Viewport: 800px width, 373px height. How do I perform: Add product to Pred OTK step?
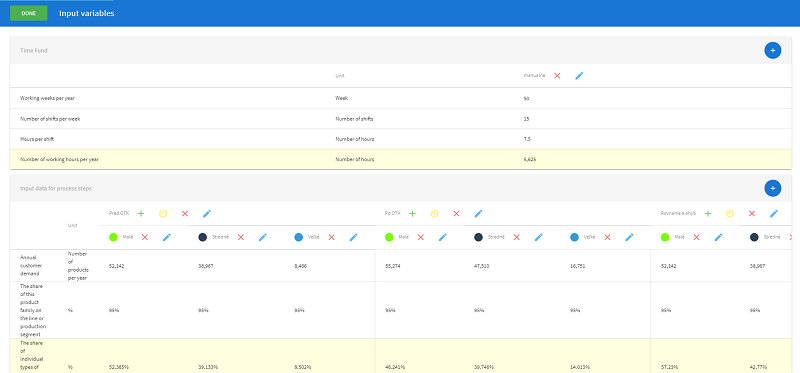pos(141,213)
